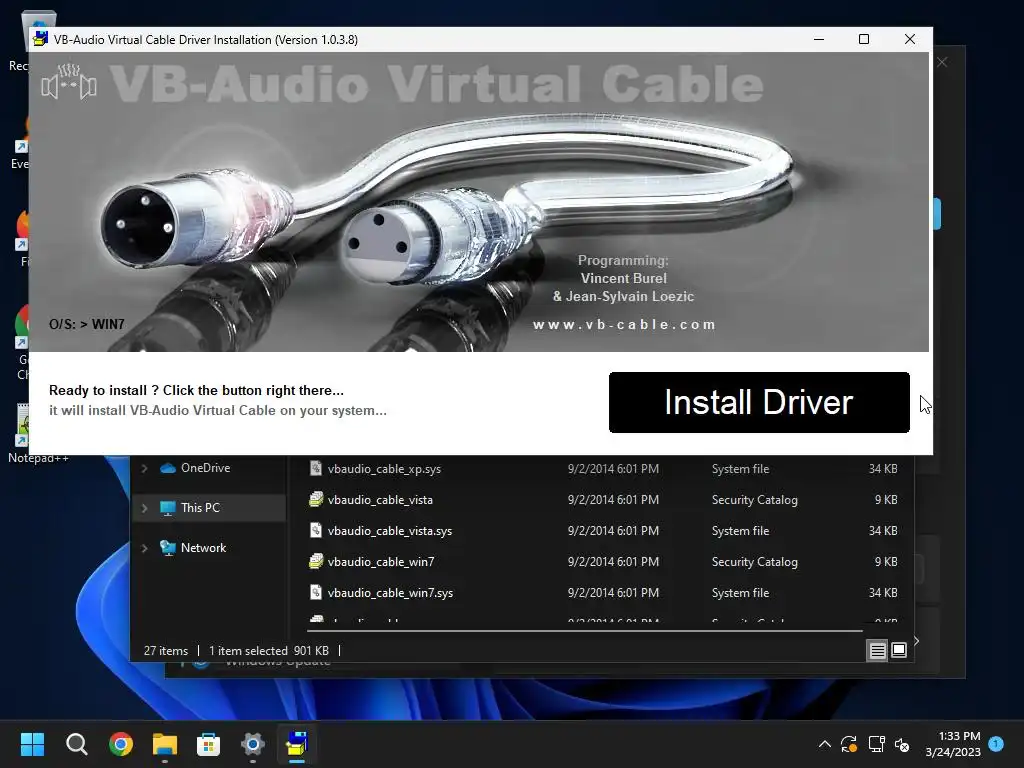Select the vbaudio_cable_win7 security catalog file
This screenshot has width=1024, height=768.
coord(381,562)
